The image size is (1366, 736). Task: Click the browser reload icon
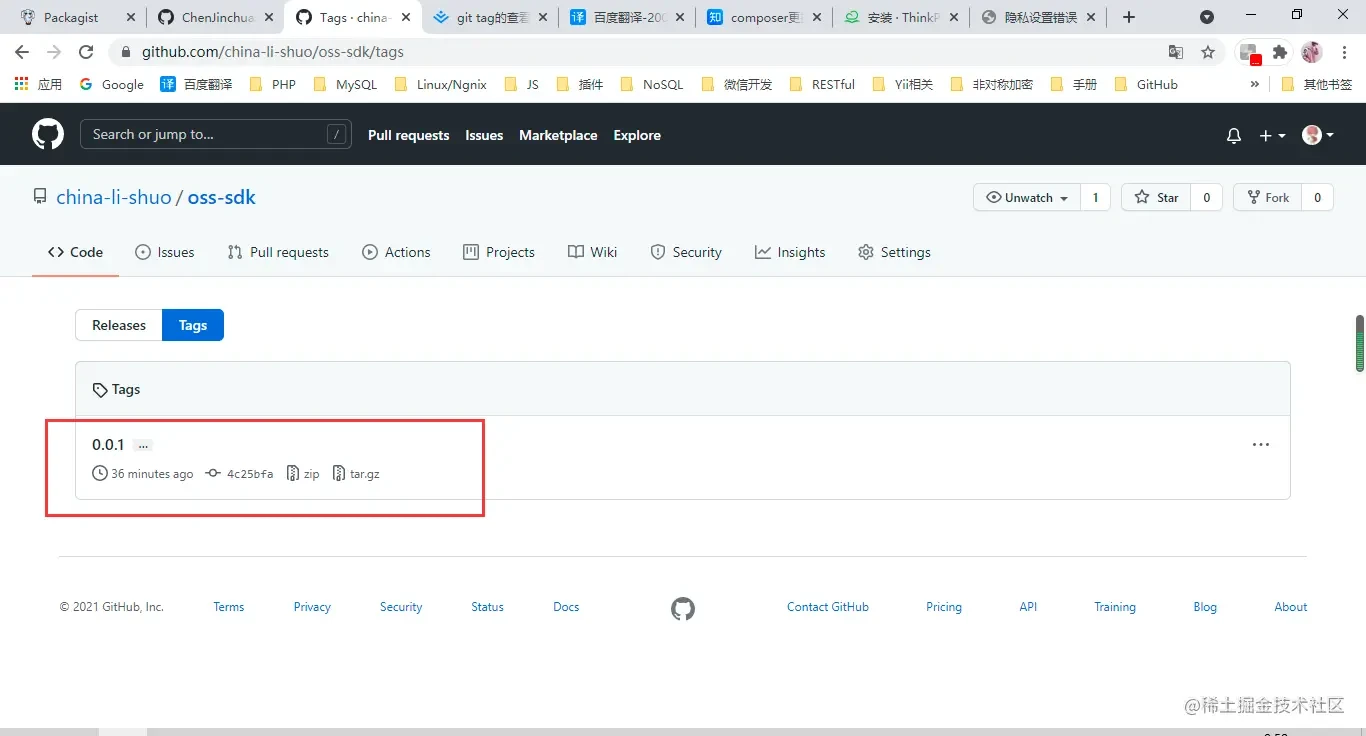(86, 52)
